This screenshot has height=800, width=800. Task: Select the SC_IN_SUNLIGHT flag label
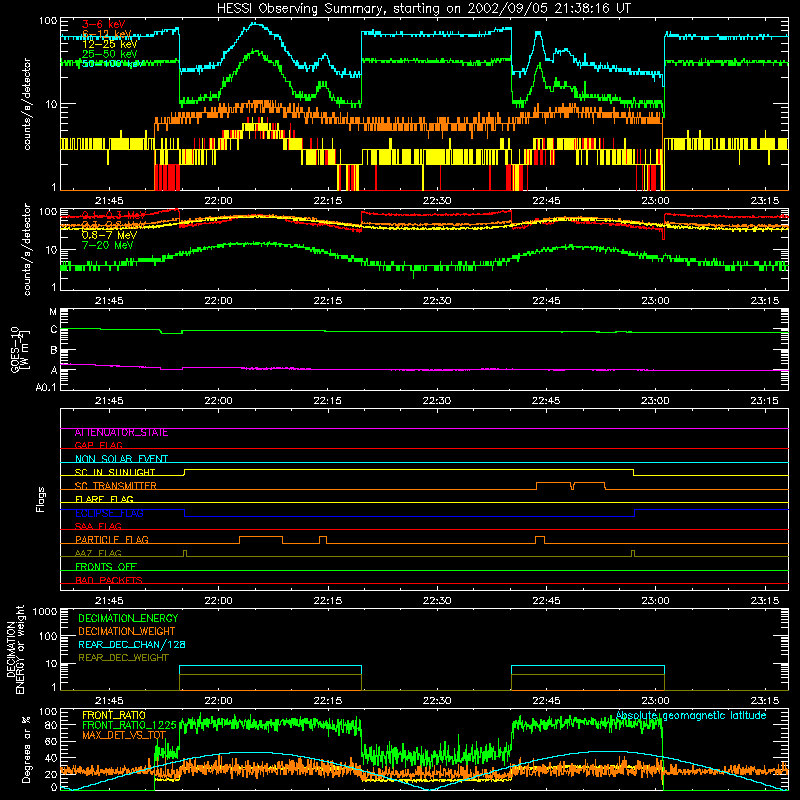tap(115, 472)
